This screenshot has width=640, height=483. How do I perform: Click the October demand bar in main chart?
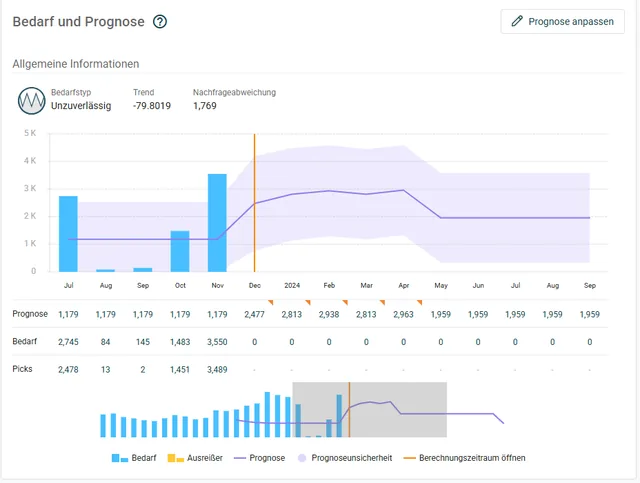coord(180,252)
